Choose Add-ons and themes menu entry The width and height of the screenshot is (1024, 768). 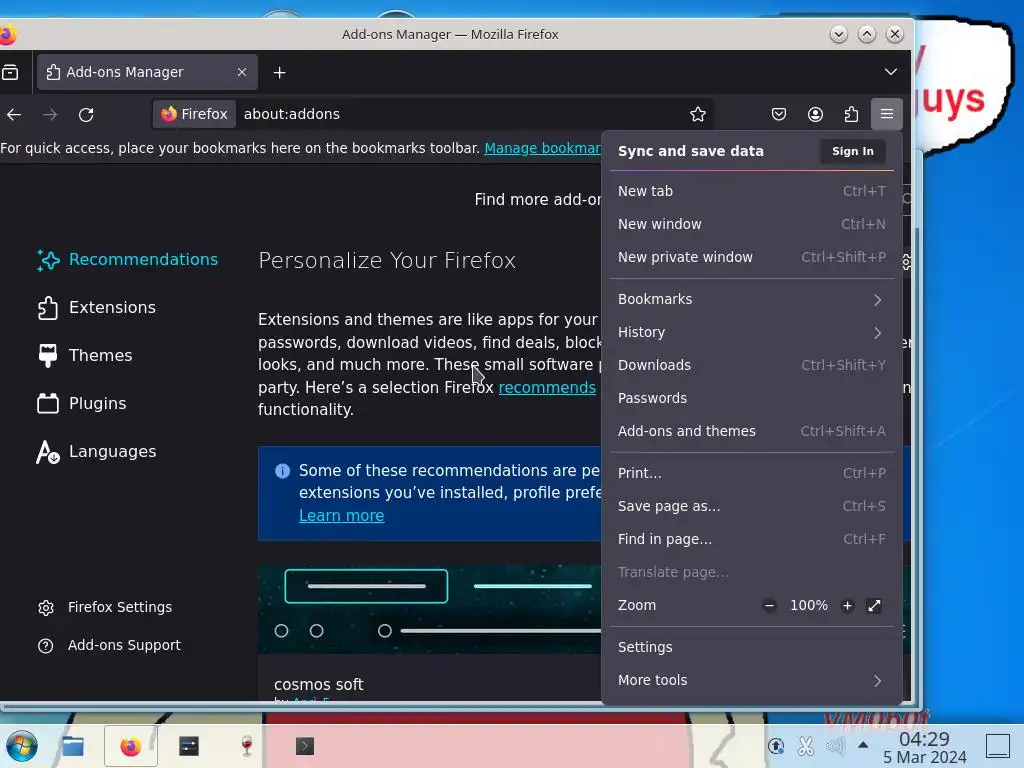(752, 431)
